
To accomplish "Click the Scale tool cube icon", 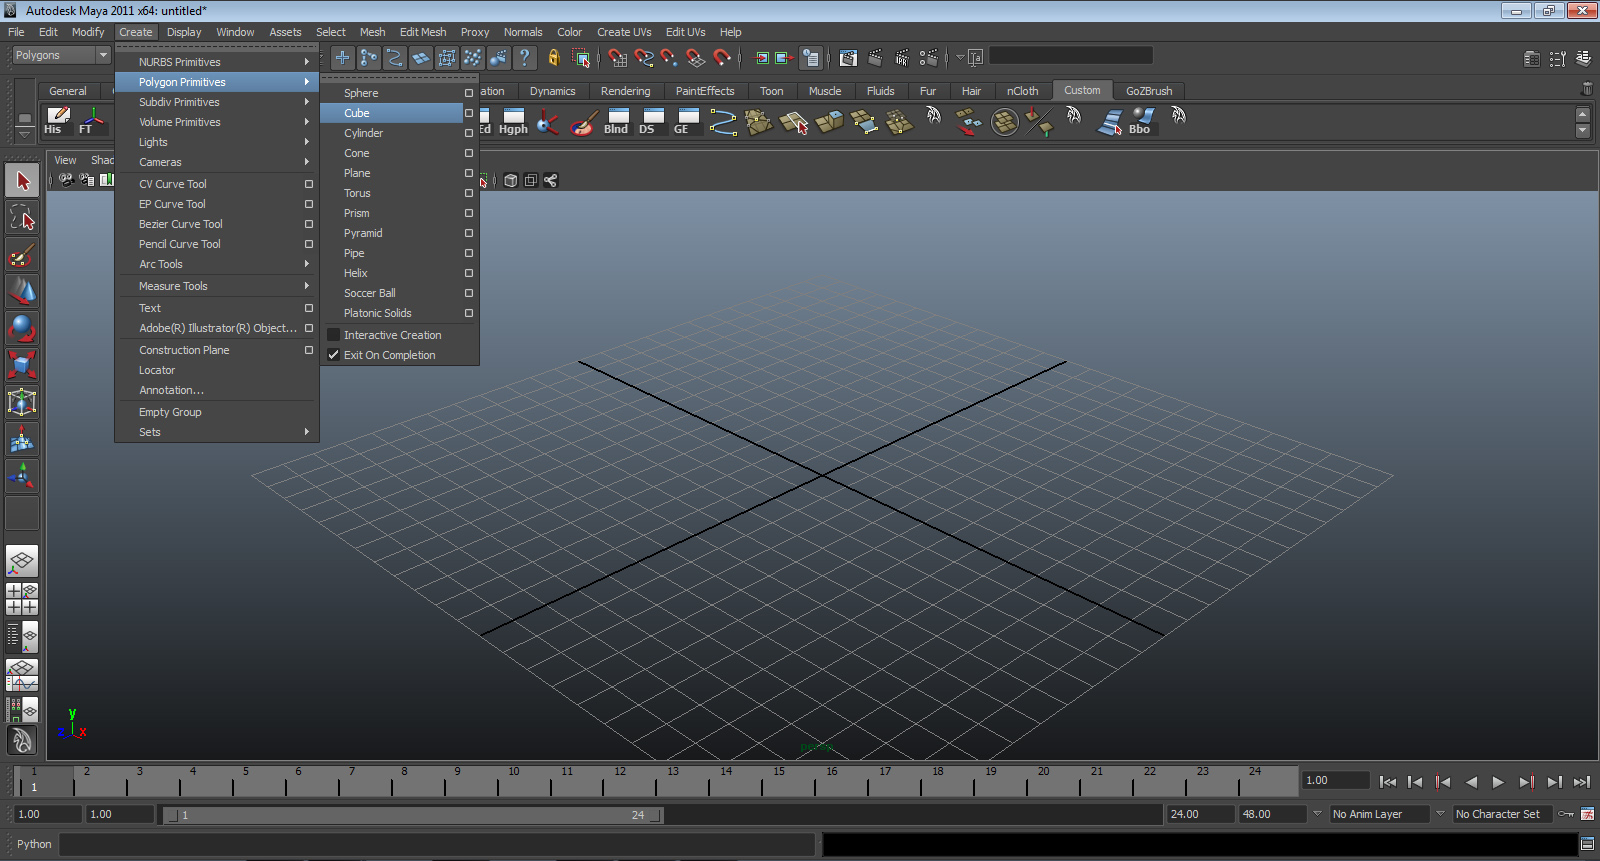I will coord(22,364).
